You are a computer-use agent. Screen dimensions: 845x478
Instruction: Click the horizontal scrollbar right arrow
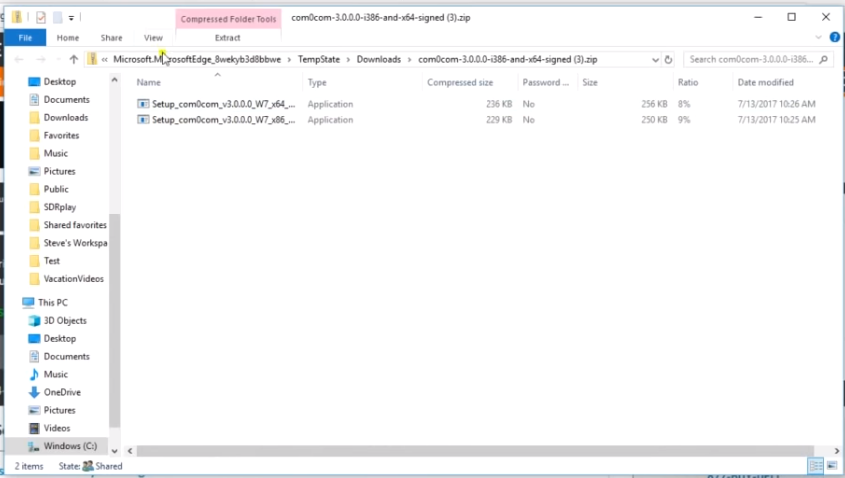tap(836, 451)
